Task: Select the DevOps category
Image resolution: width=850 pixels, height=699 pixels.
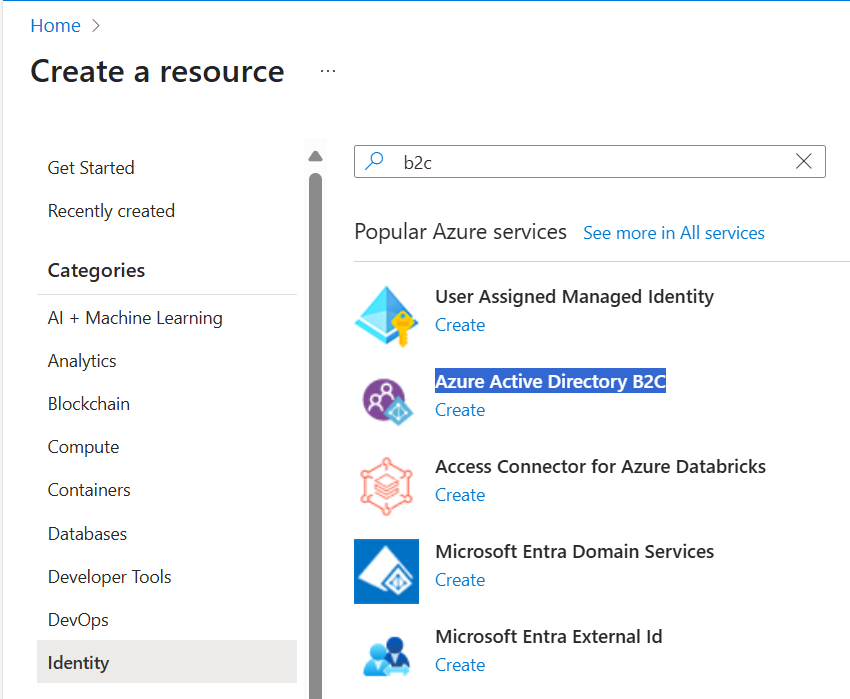Action: click(x=78, y=620)
